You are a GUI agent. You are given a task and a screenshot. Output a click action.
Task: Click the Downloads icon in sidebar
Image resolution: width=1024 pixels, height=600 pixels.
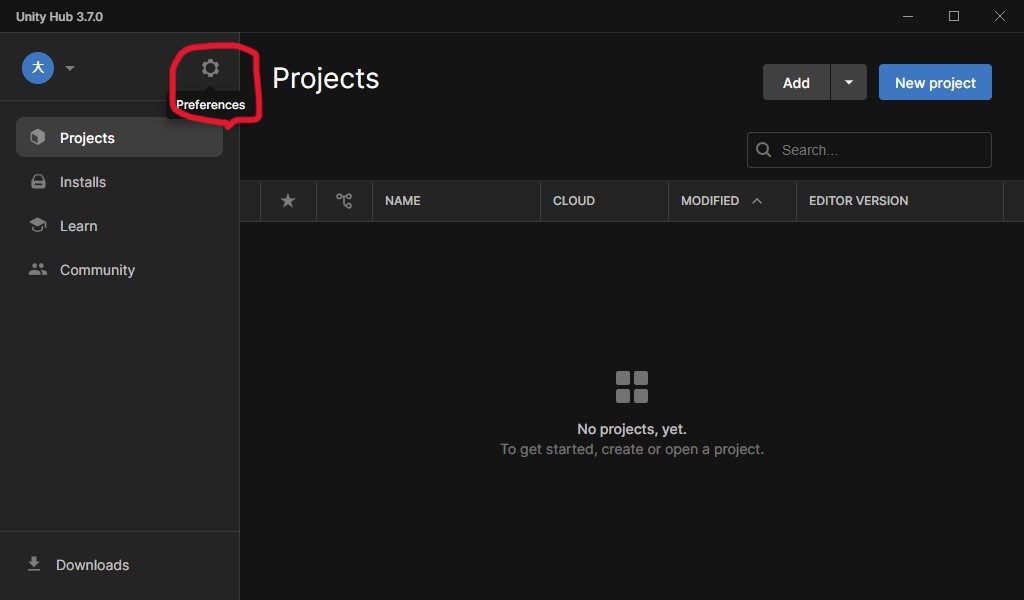(x=34, y=564)
